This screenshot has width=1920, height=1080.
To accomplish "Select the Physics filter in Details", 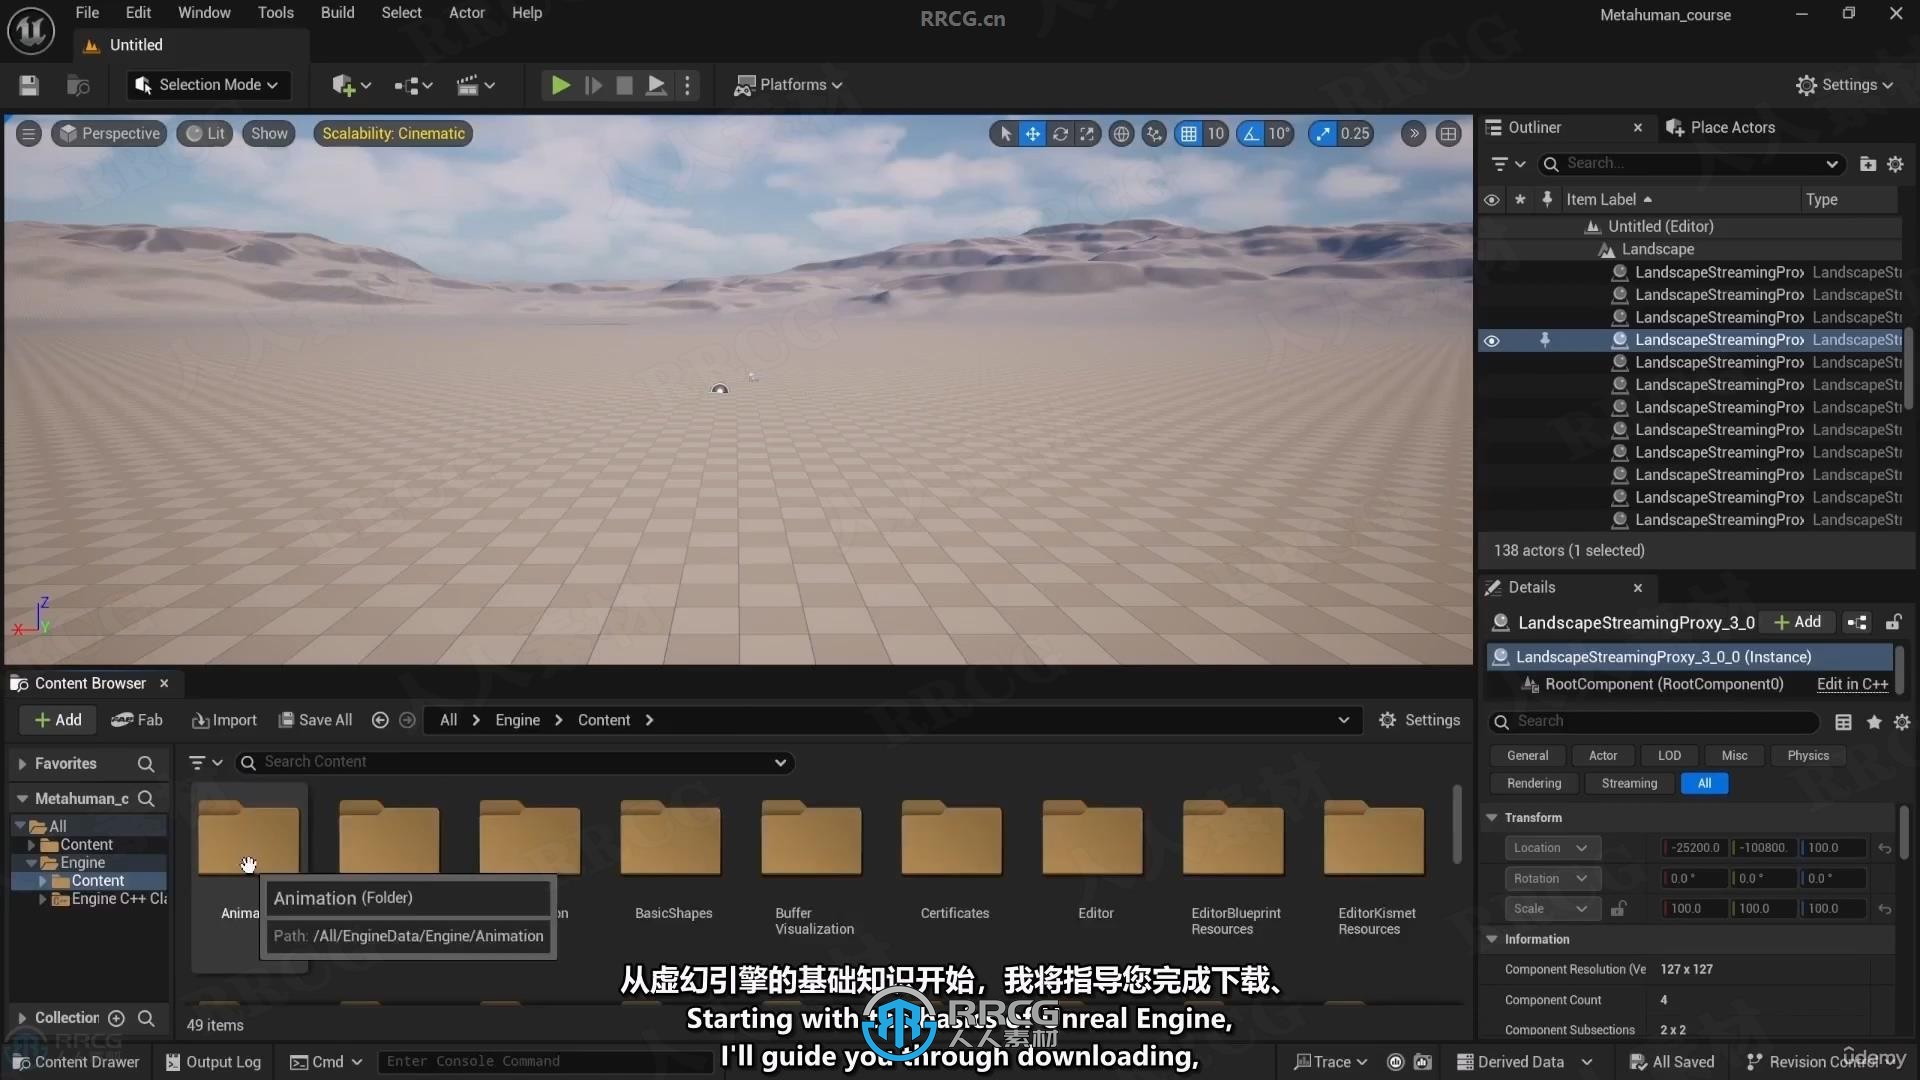I will tap(1807, 755).
